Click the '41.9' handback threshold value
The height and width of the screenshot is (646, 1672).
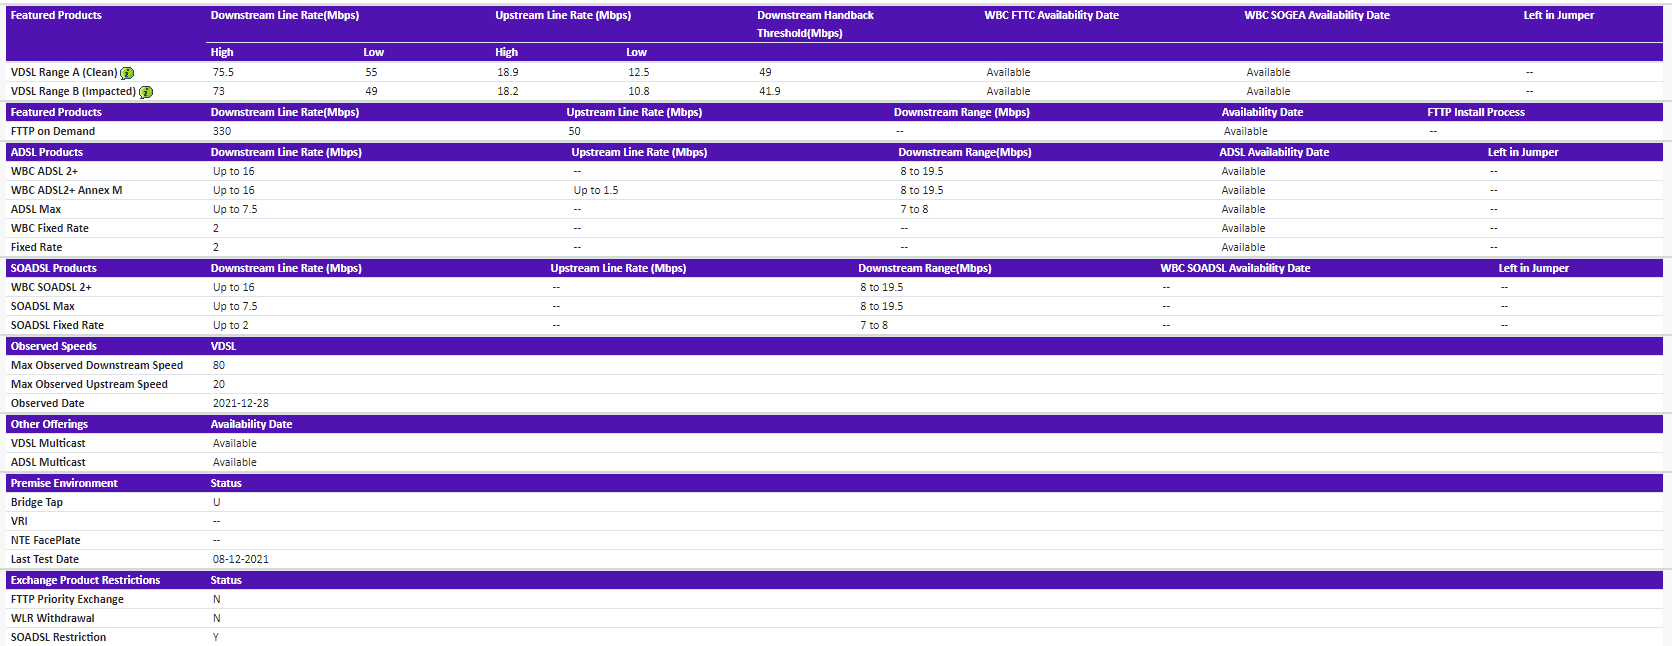pyautogui.click(x=770, y=91)
